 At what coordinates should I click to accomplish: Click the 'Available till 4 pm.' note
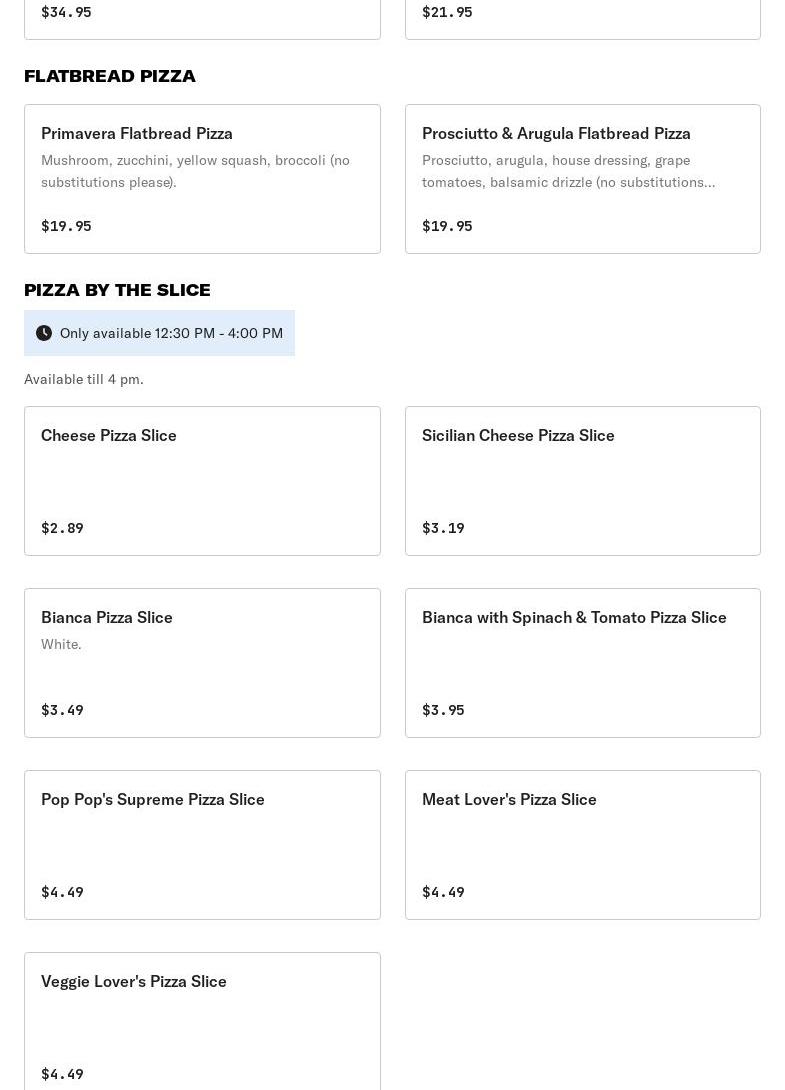(x=84, y=379)
